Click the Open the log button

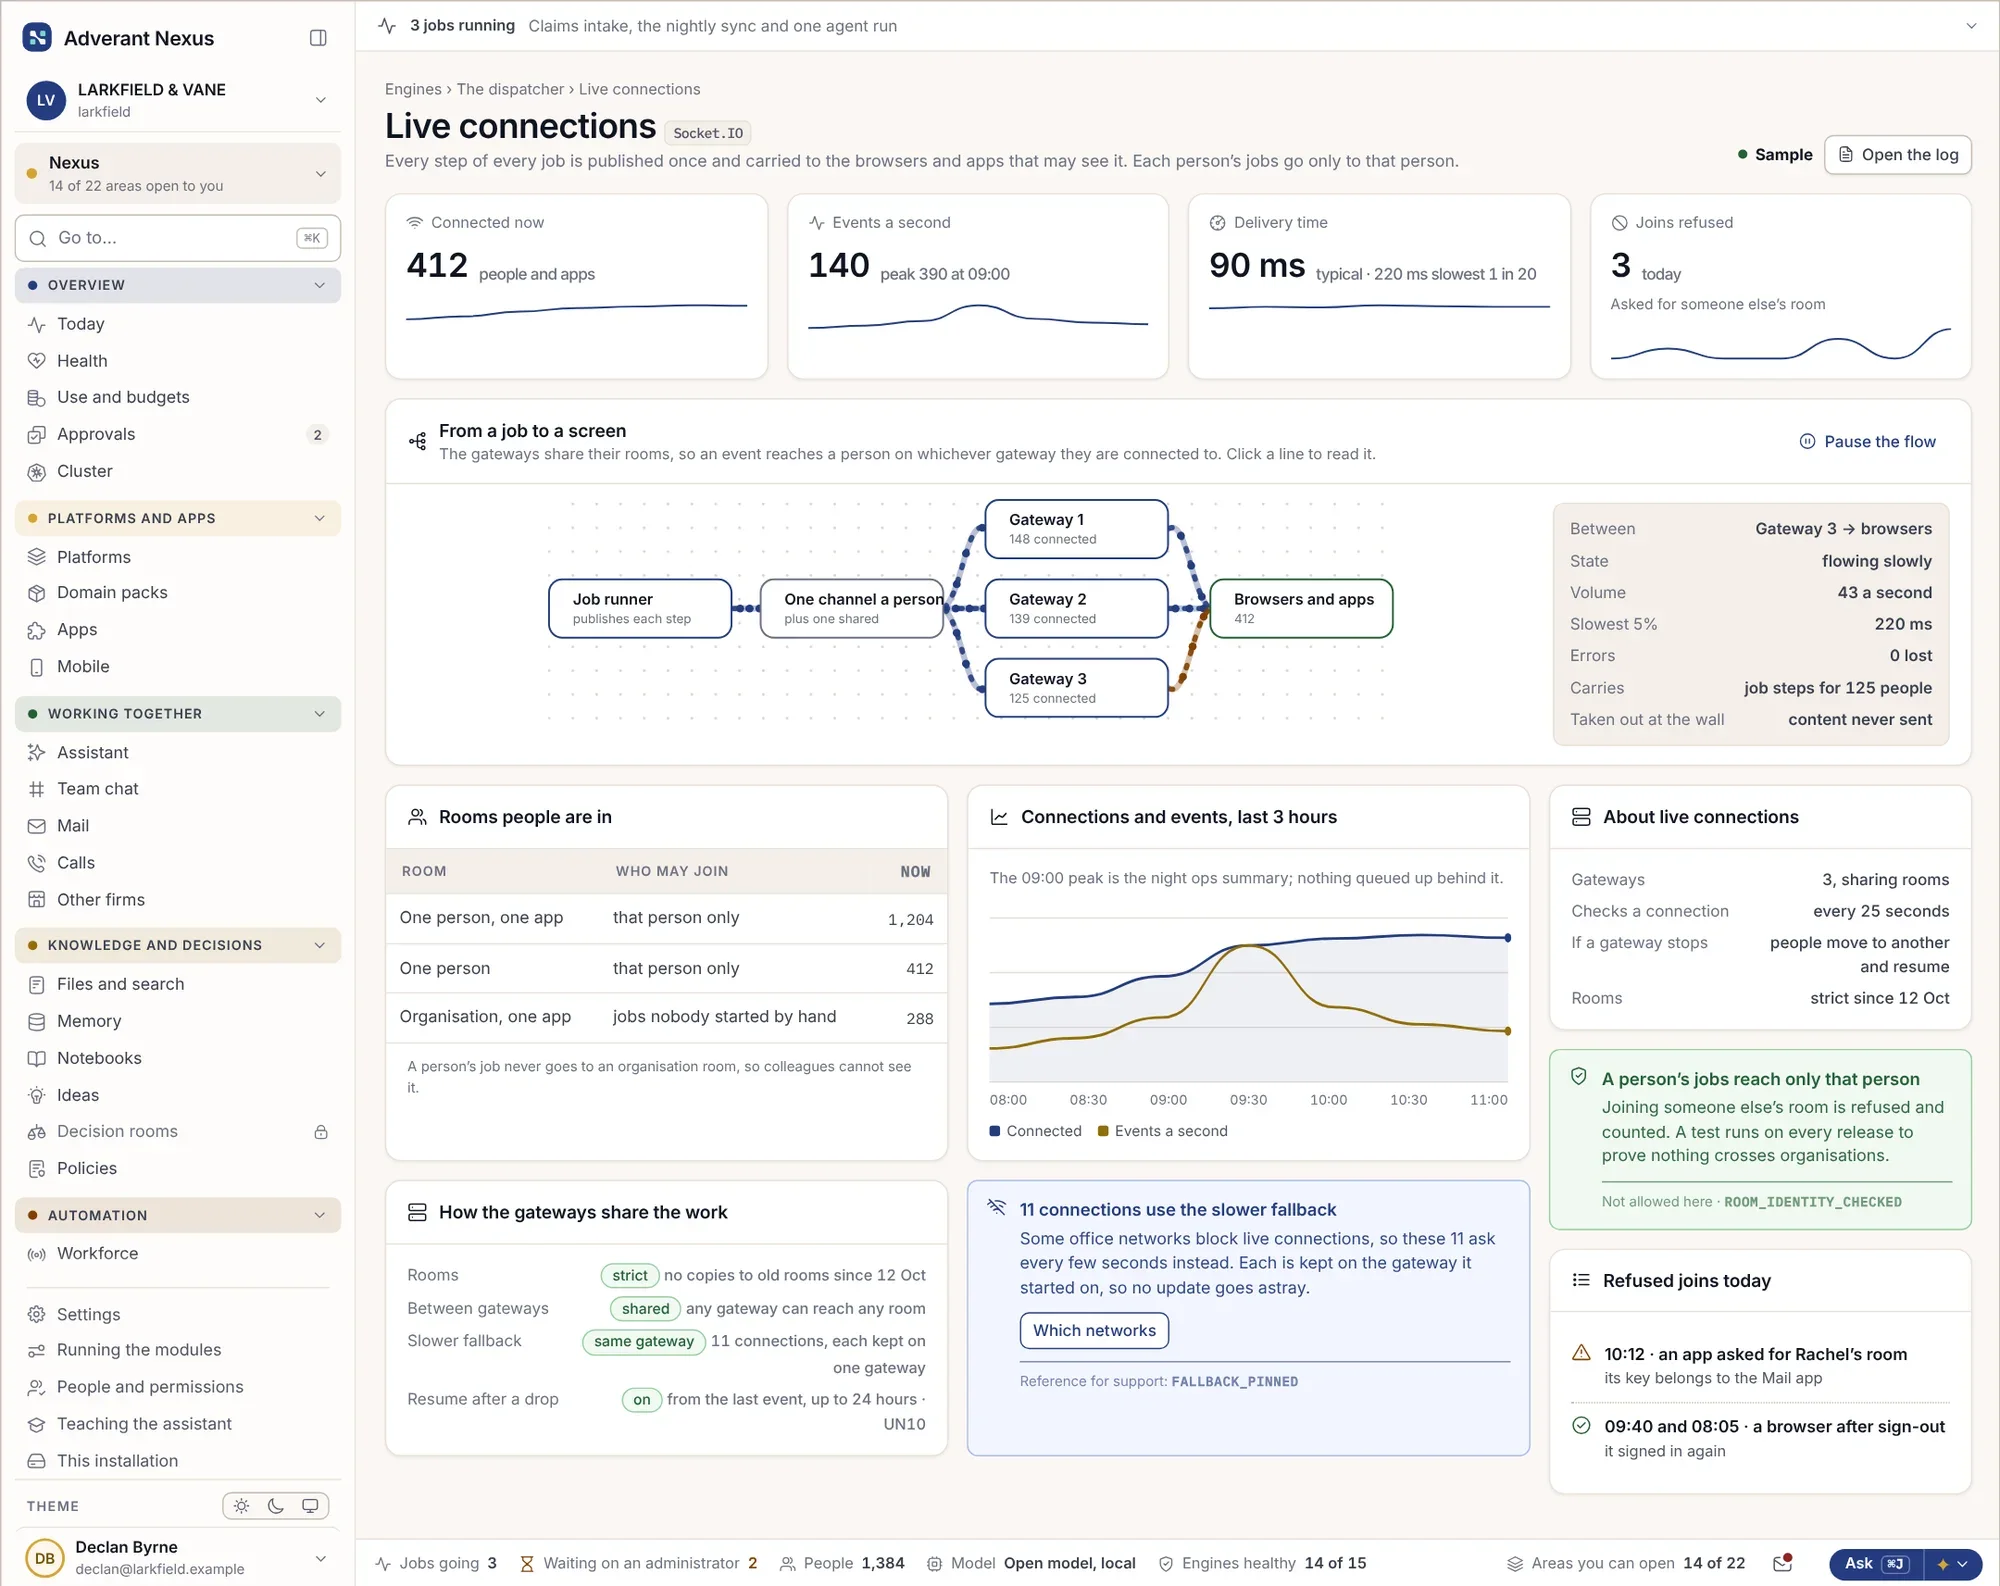pos(1898,155)
